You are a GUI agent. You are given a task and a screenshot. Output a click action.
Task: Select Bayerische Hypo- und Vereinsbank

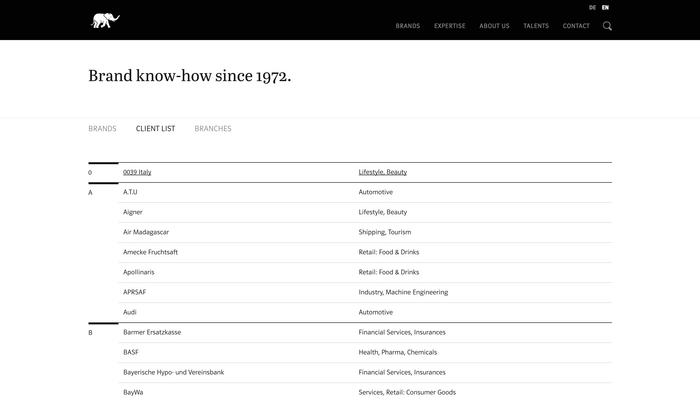point(174,372)
